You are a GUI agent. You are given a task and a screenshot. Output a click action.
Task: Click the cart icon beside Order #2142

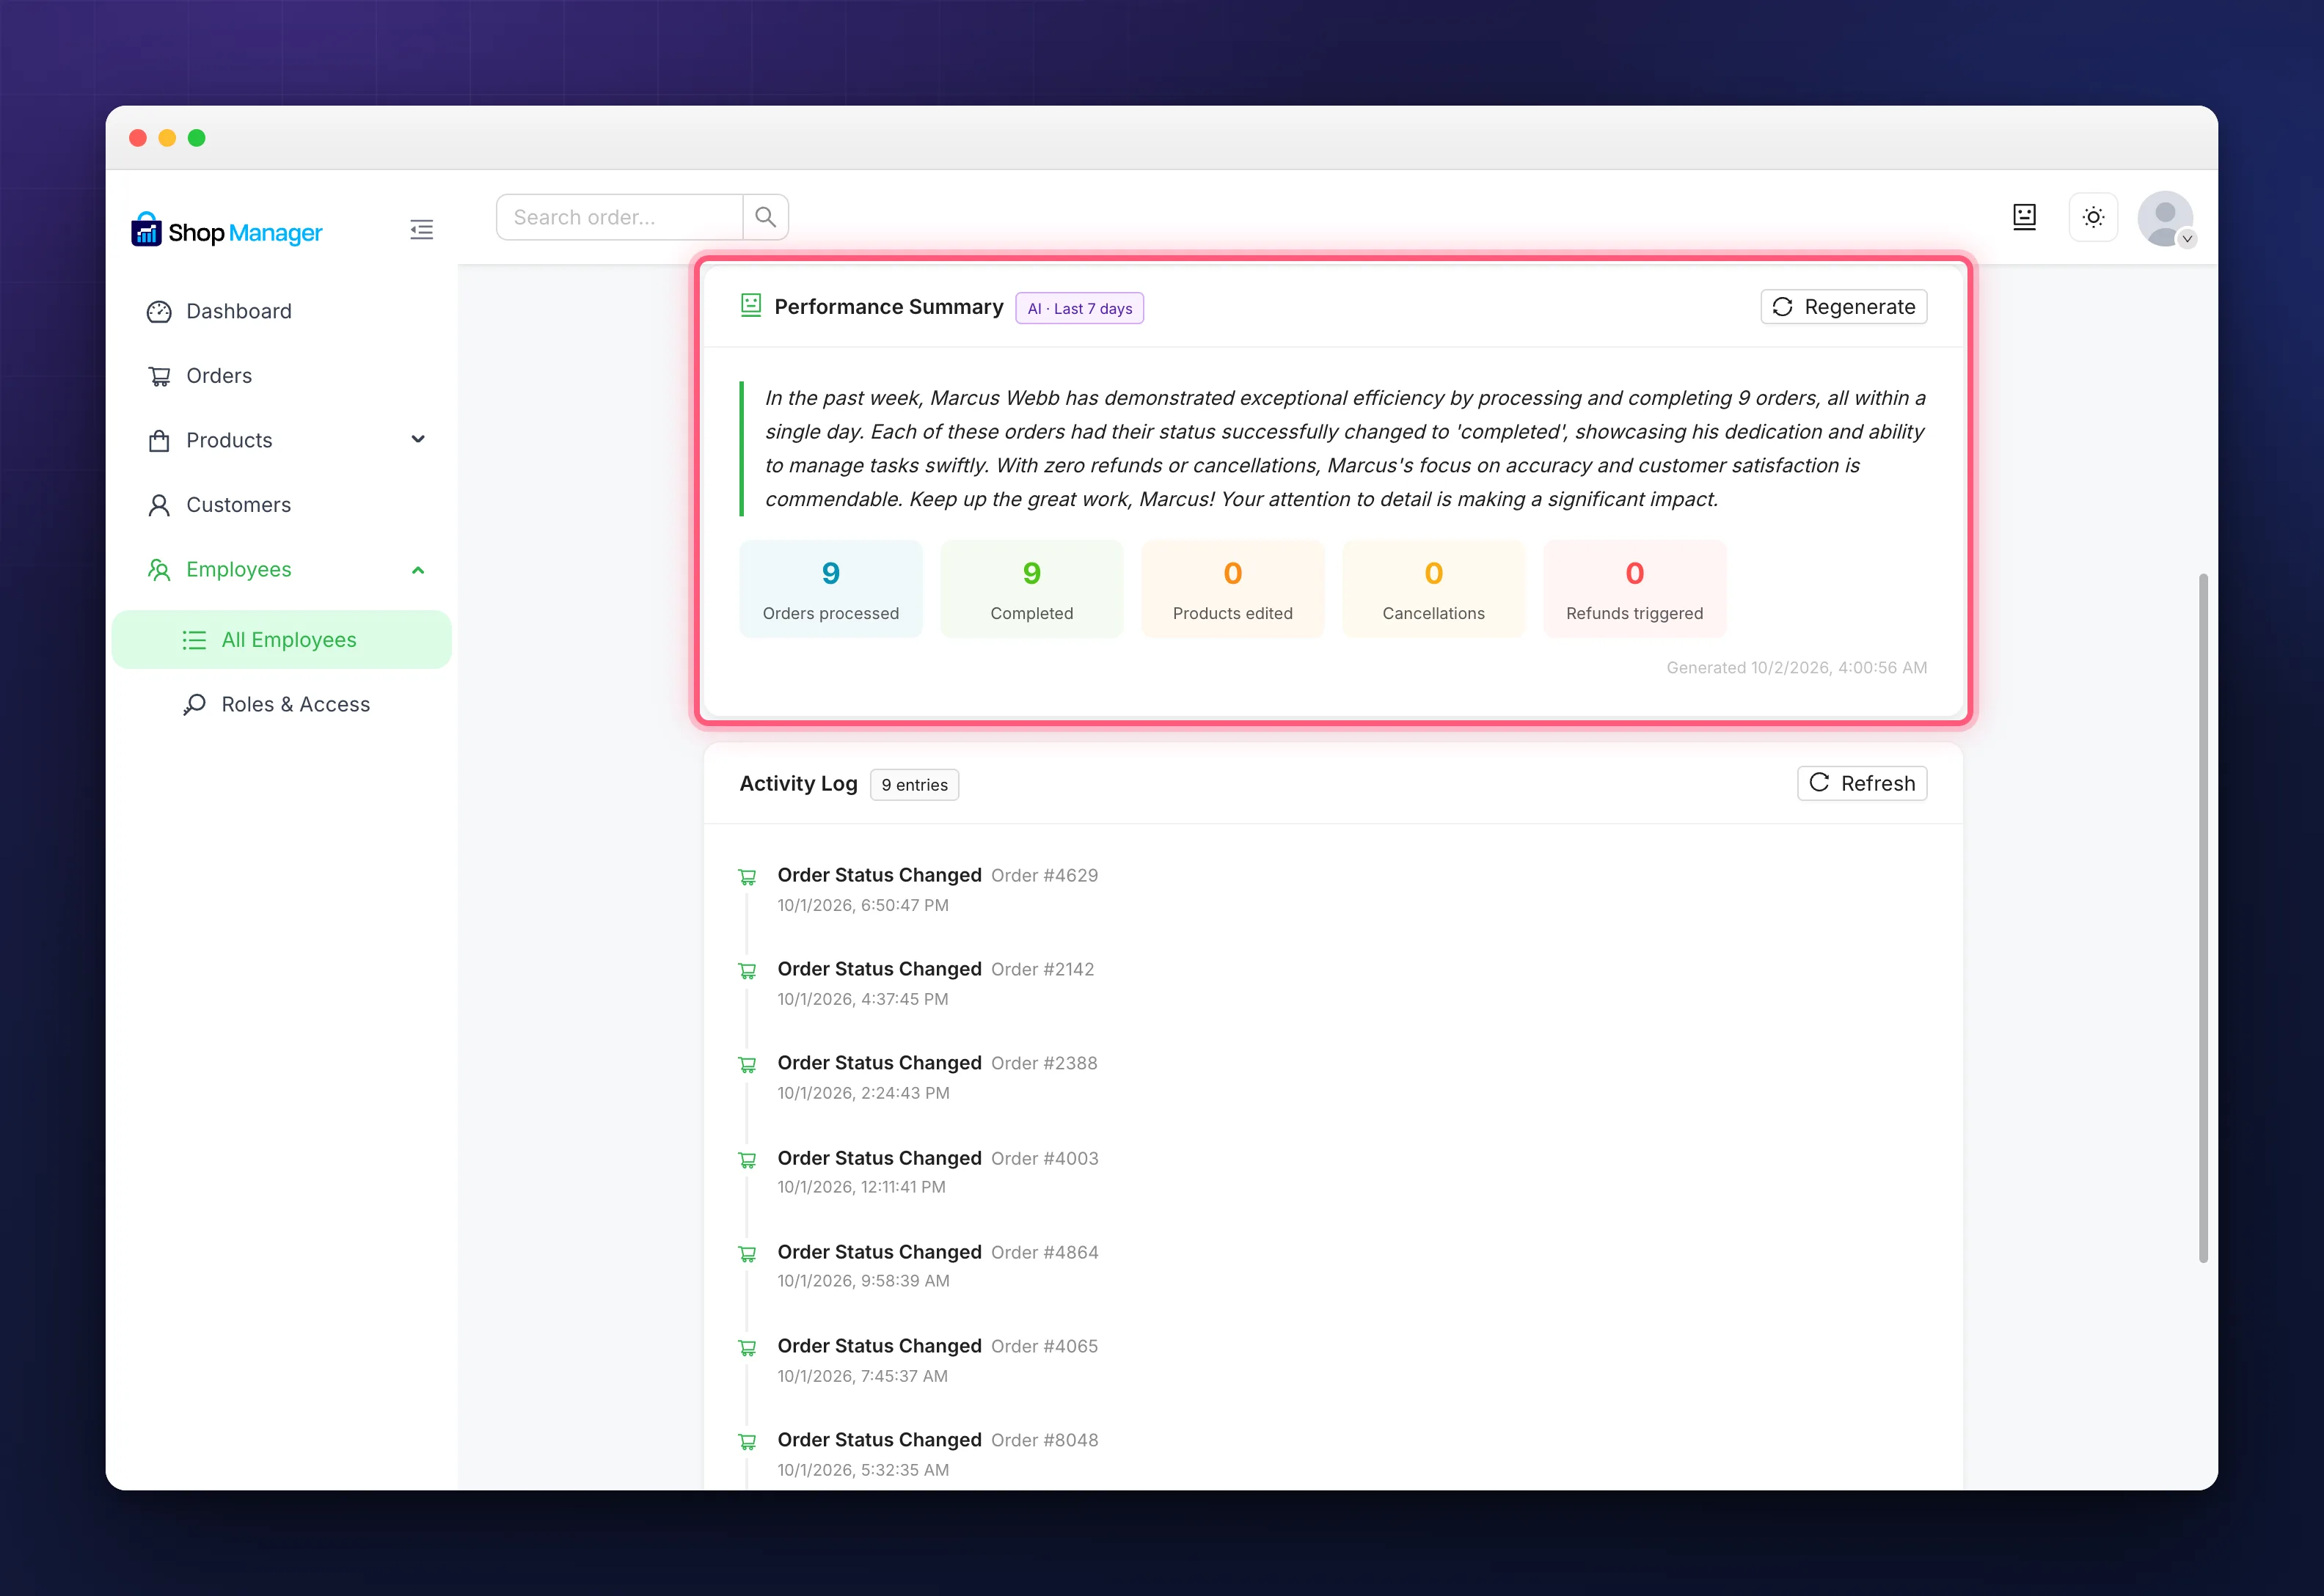tap(747, 971)
